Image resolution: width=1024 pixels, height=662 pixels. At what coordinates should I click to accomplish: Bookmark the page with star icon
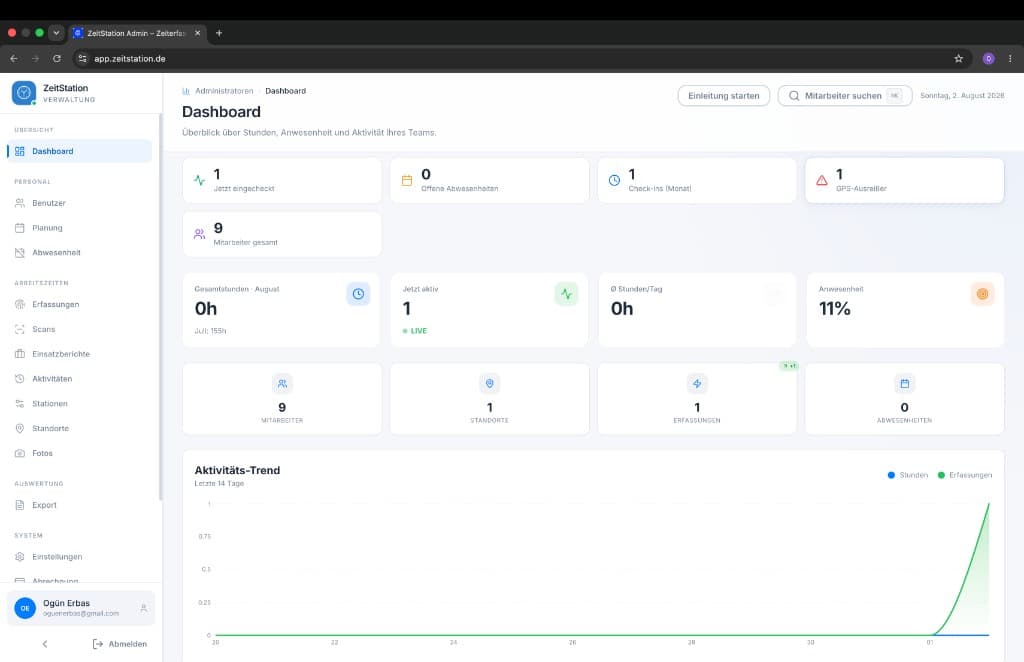pyautogui.click(x=958, y=59)
